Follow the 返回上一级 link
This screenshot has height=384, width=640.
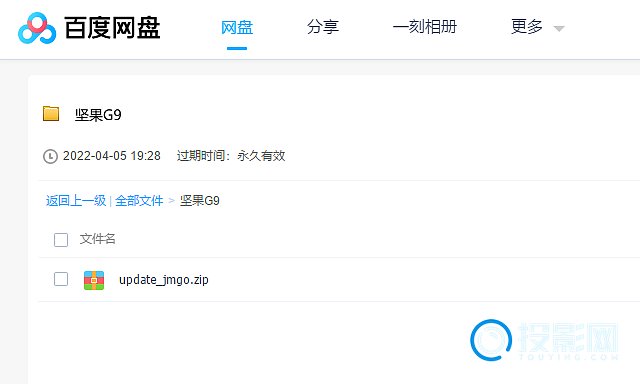click(76, 200)
